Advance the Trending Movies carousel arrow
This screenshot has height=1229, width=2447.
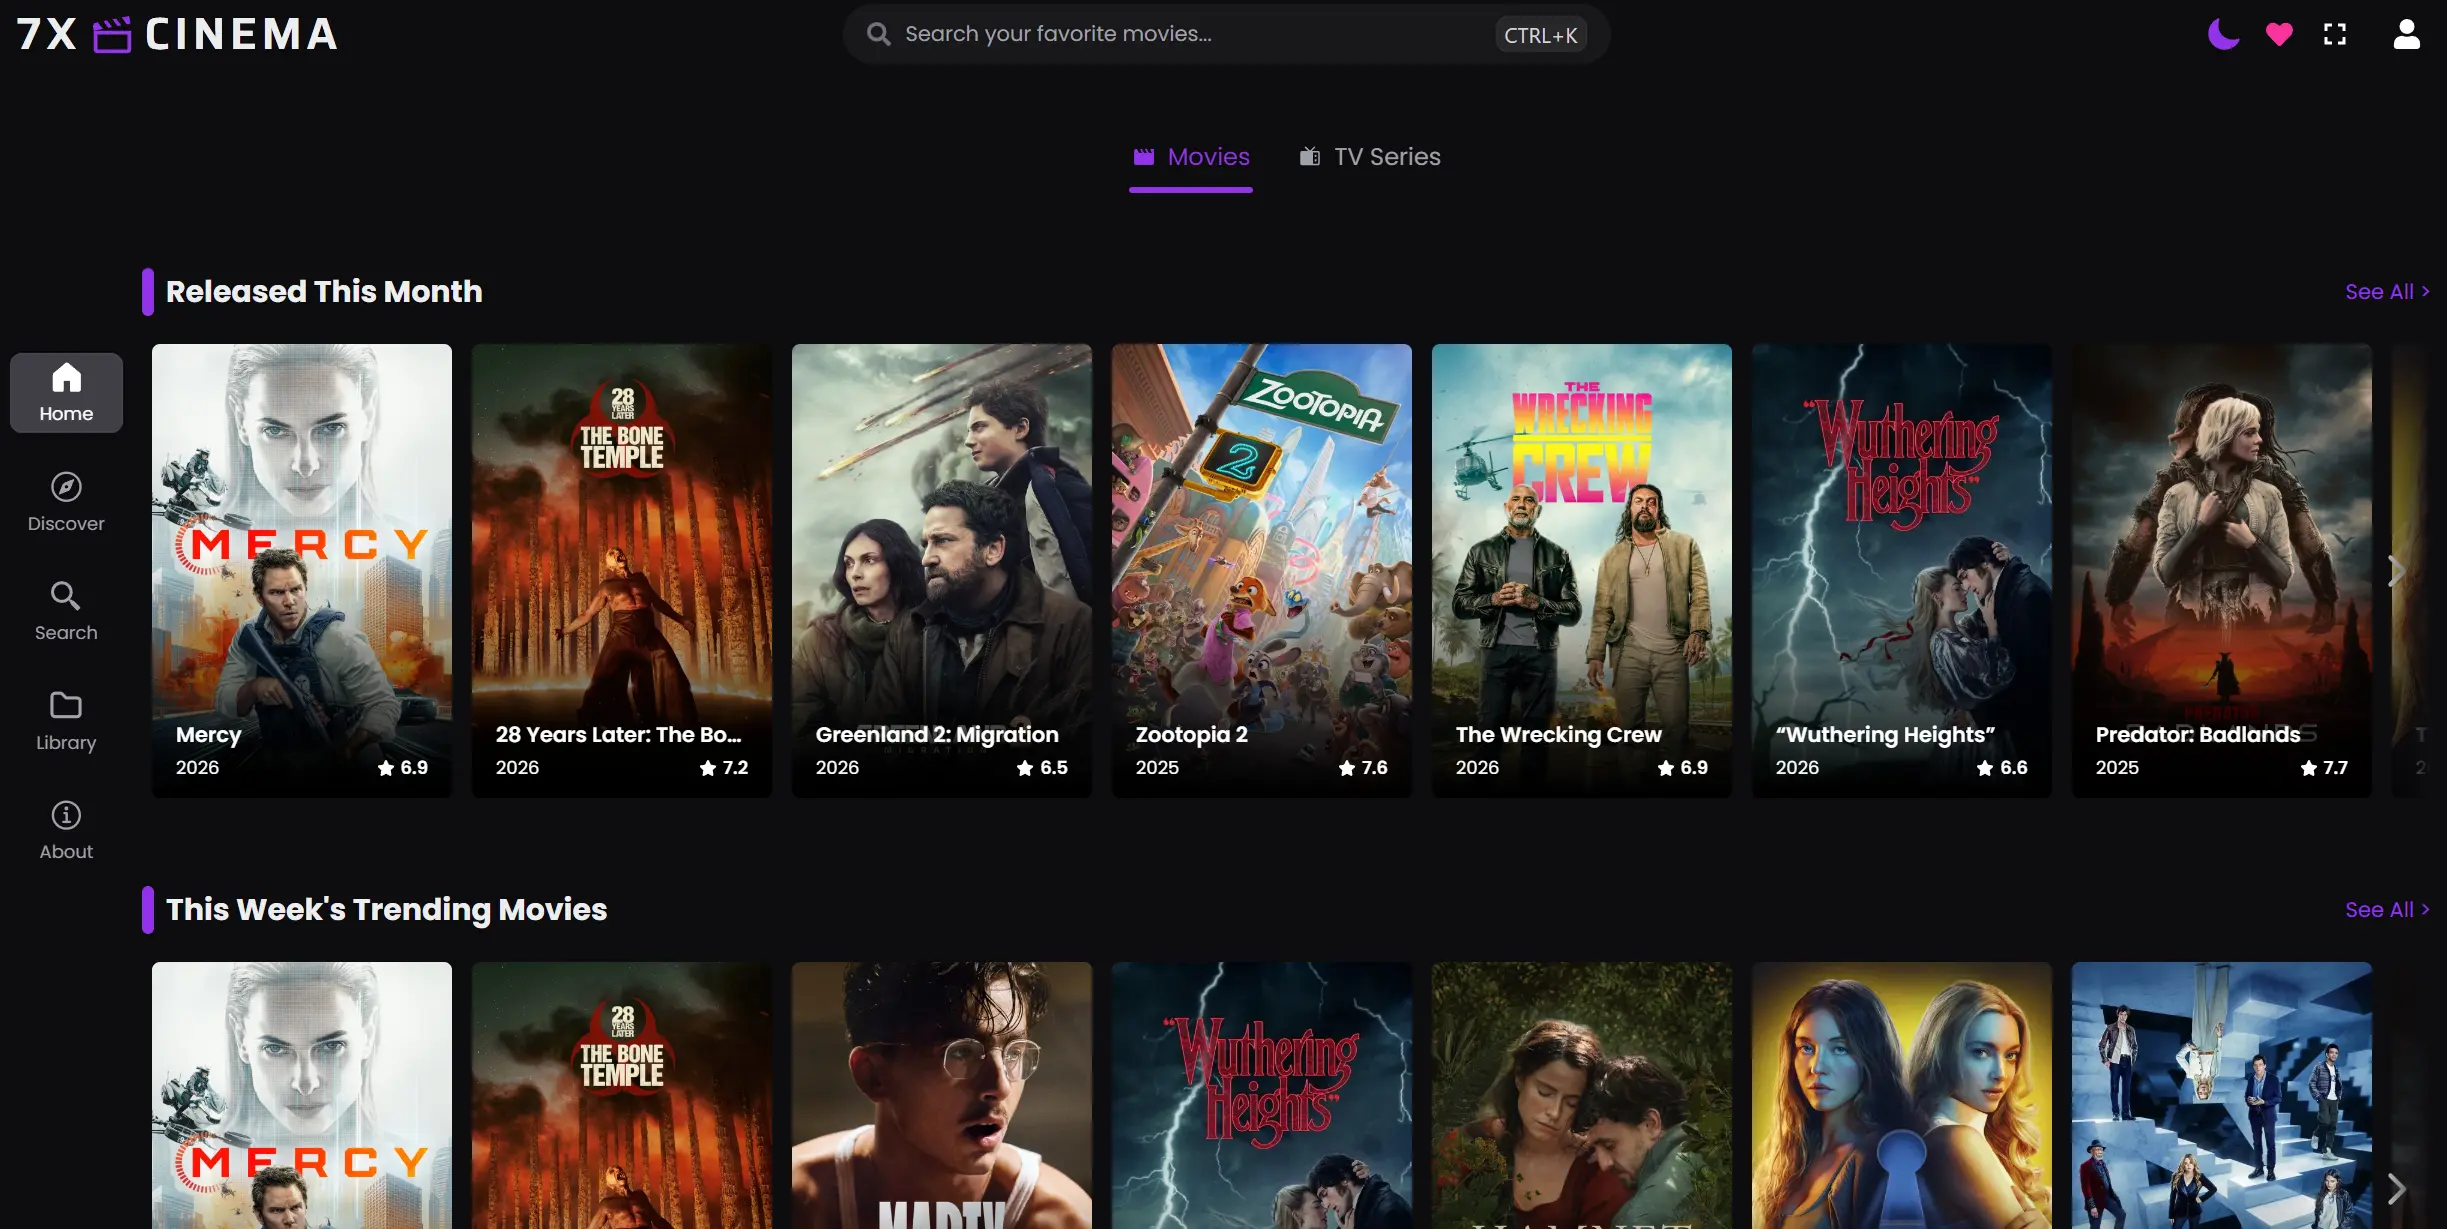pyautogui.click(x=2395, y=1189)
